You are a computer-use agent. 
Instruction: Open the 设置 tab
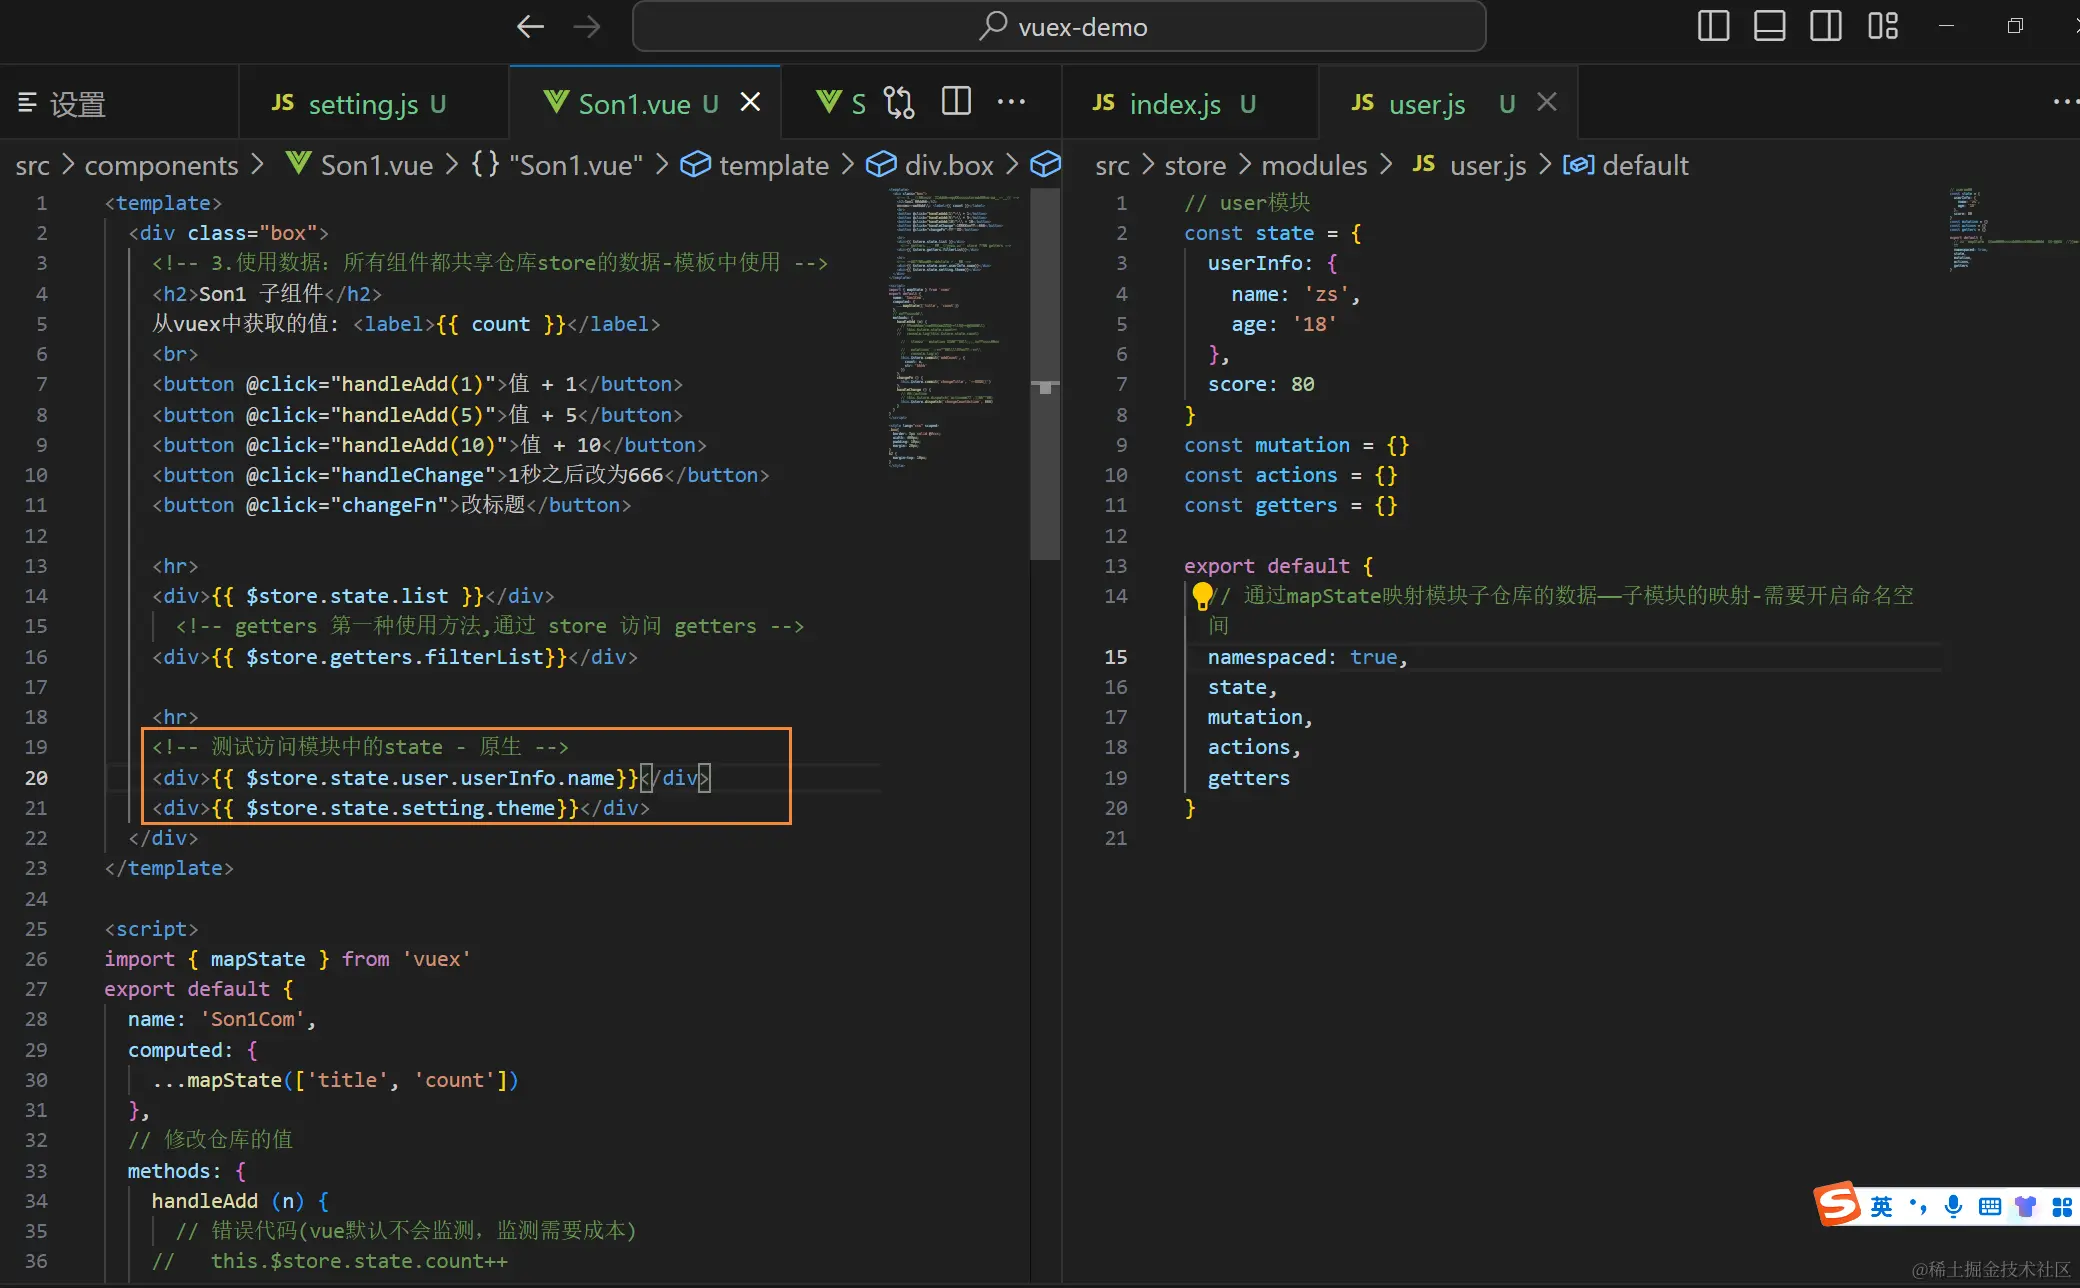point(119,103)
